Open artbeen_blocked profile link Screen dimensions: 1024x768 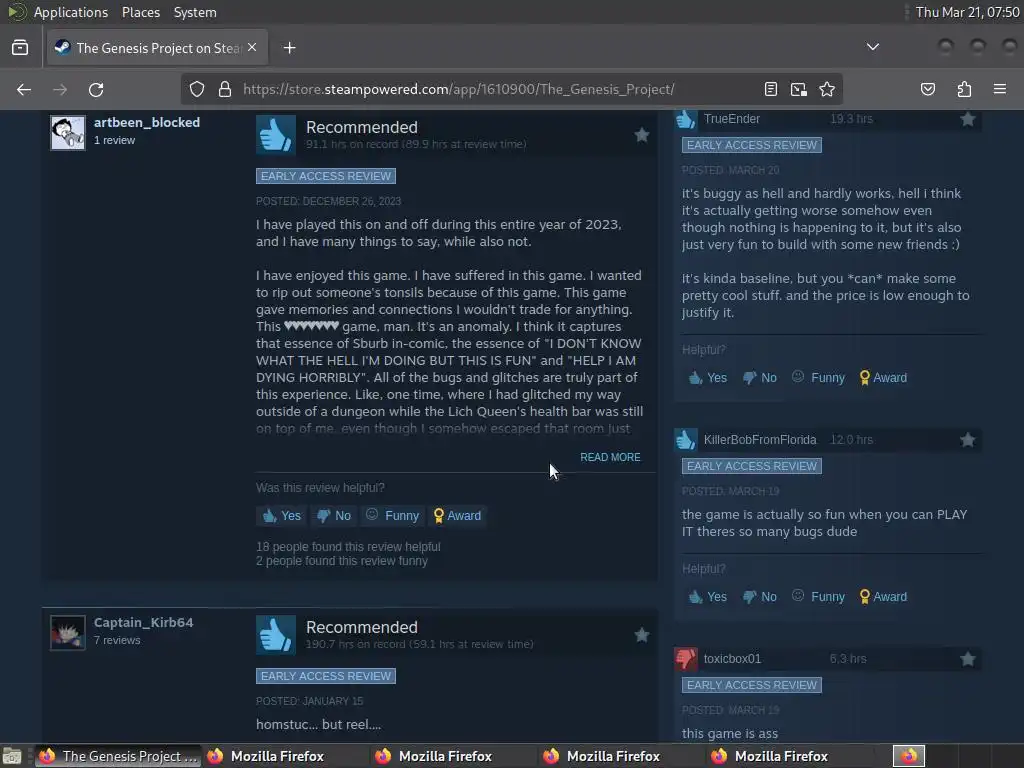(x=147, y=122)
